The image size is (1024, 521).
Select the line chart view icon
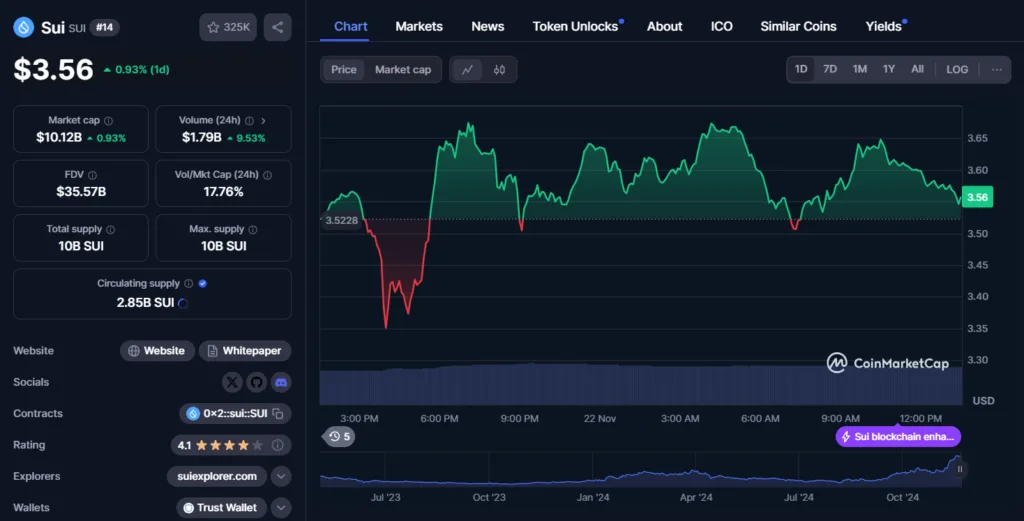pos(467,70)
